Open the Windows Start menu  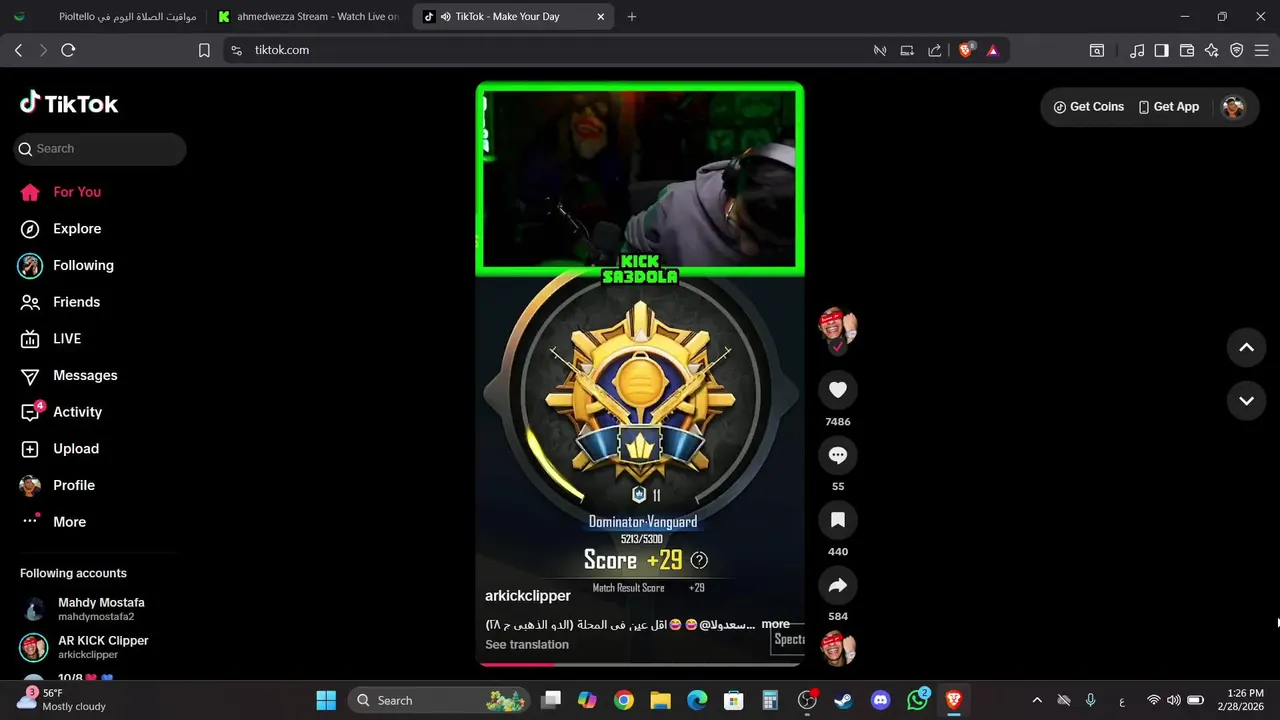326,701
